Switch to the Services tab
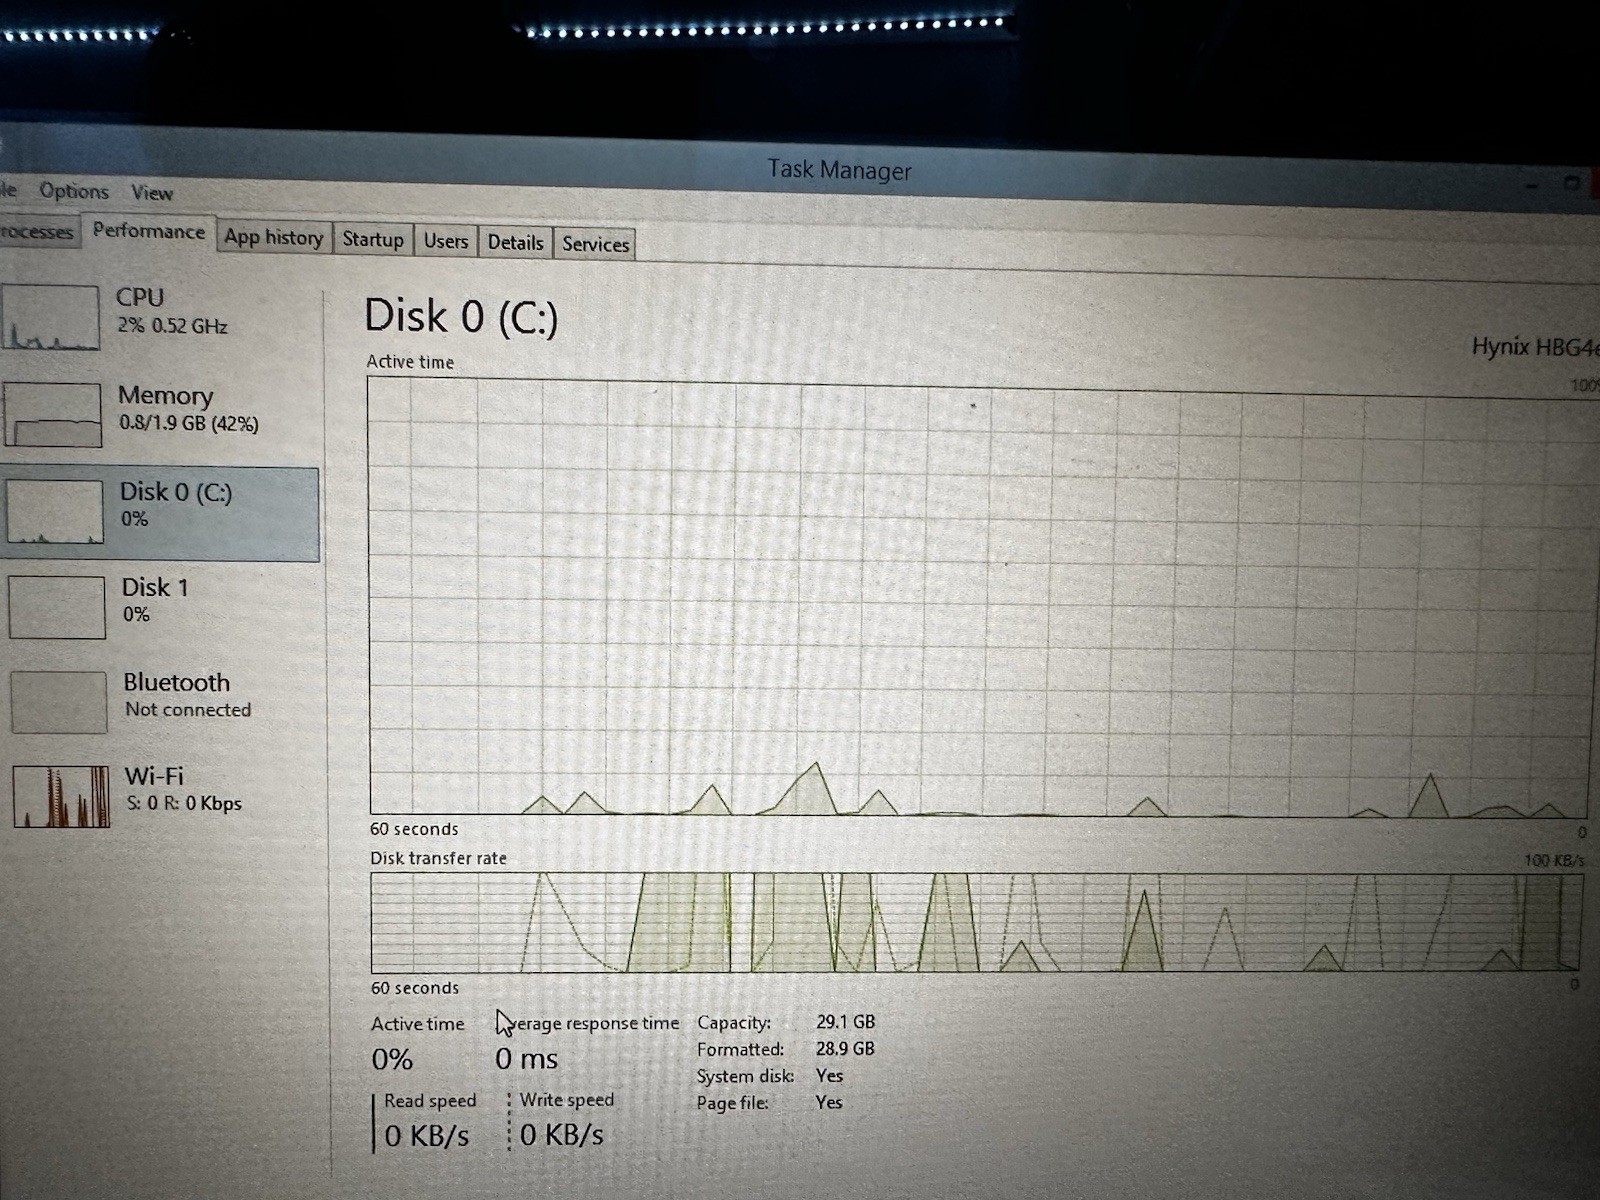 pos(596,244)
